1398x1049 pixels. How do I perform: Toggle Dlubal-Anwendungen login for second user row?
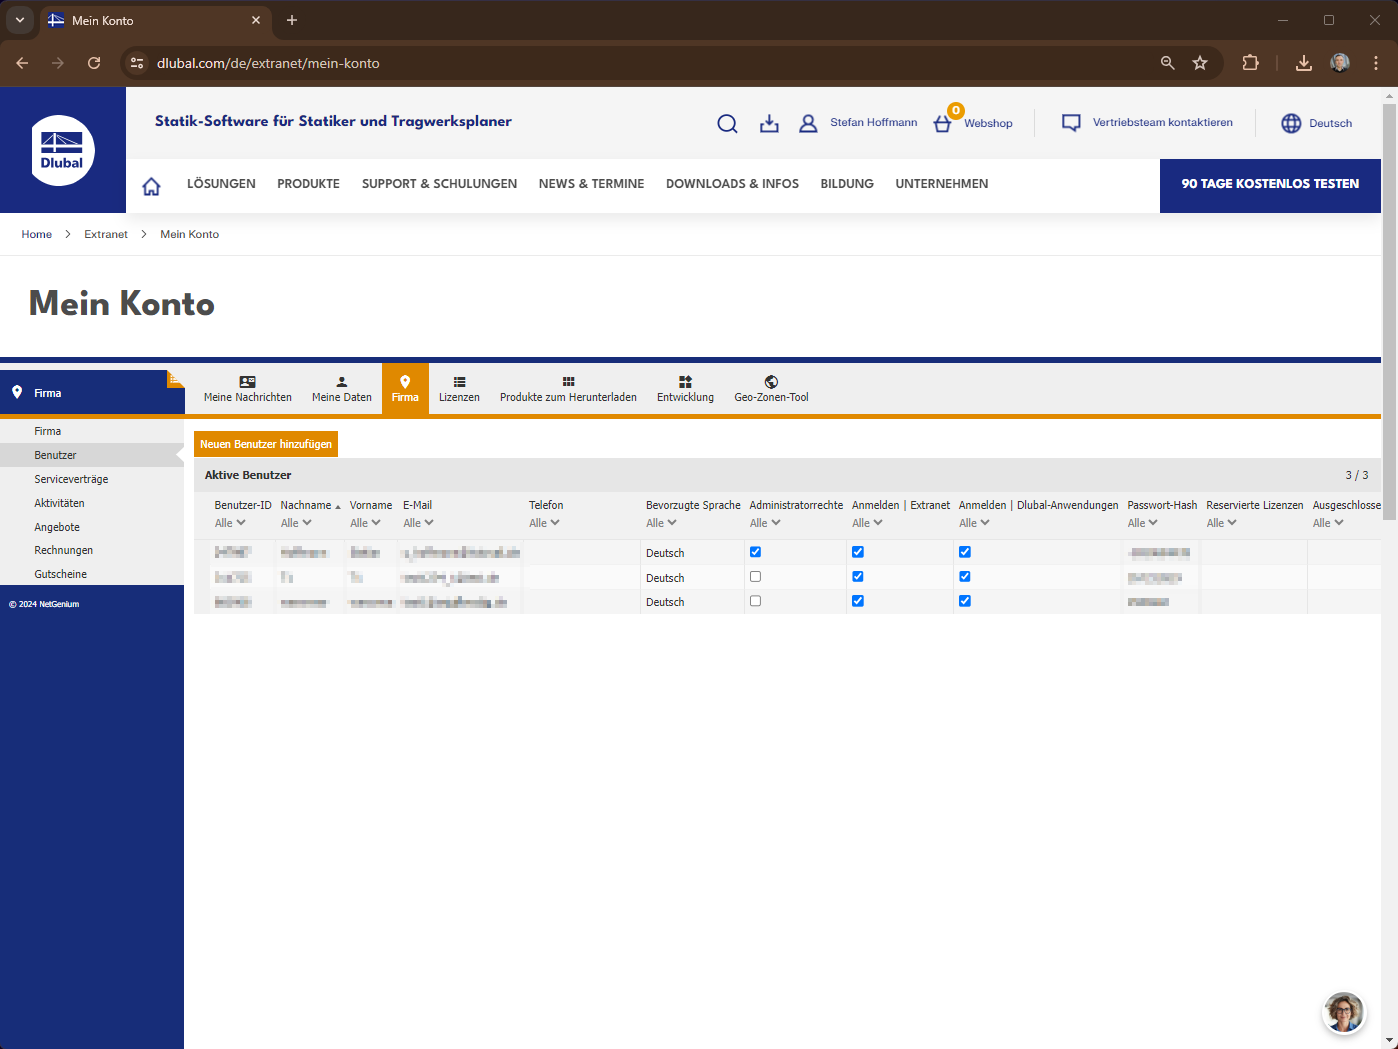coord(965,577)
